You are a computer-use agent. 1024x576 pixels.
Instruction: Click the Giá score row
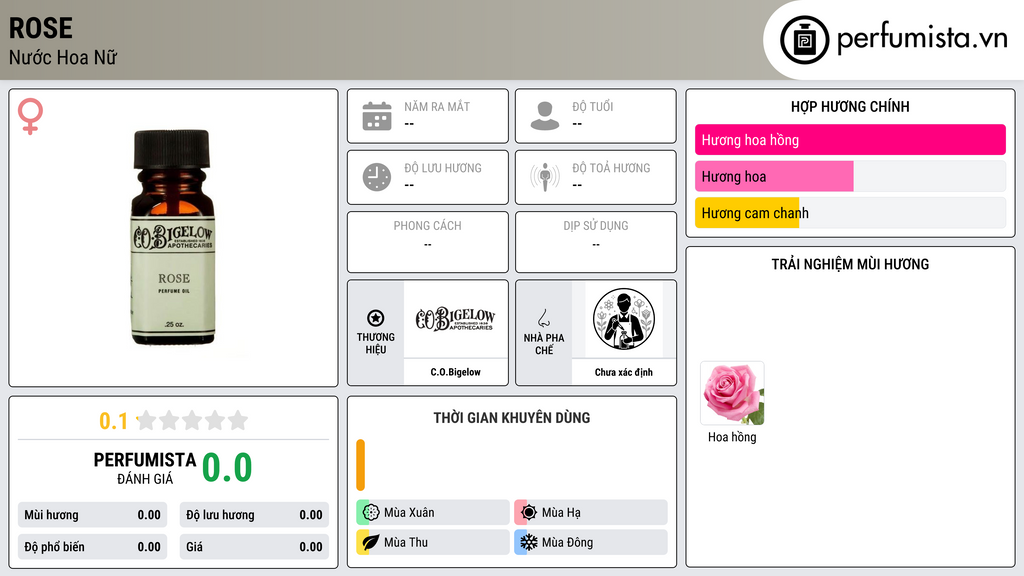254,547
